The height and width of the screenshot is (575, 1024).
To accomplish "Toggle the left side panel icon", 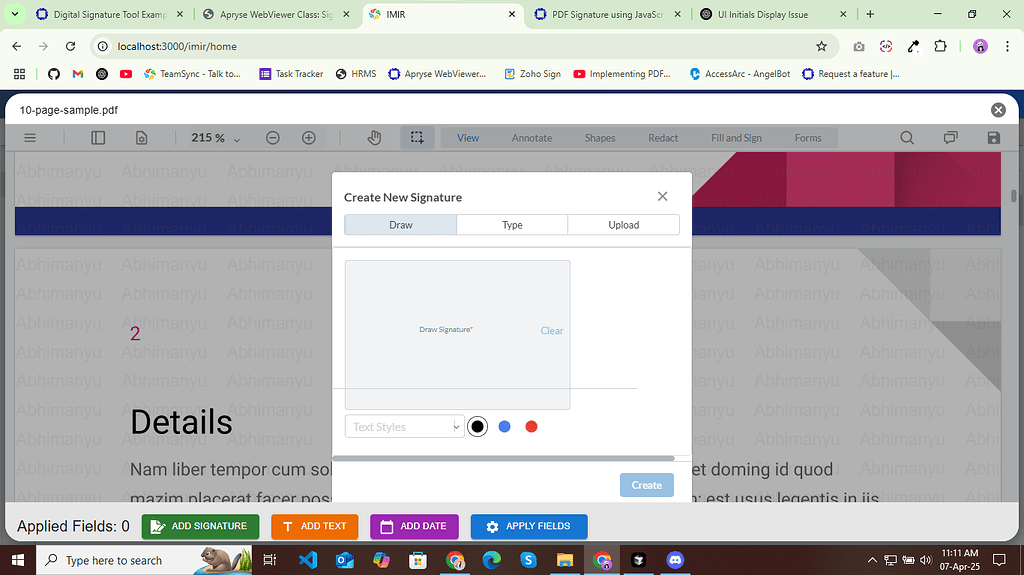I will coord(97,138).
